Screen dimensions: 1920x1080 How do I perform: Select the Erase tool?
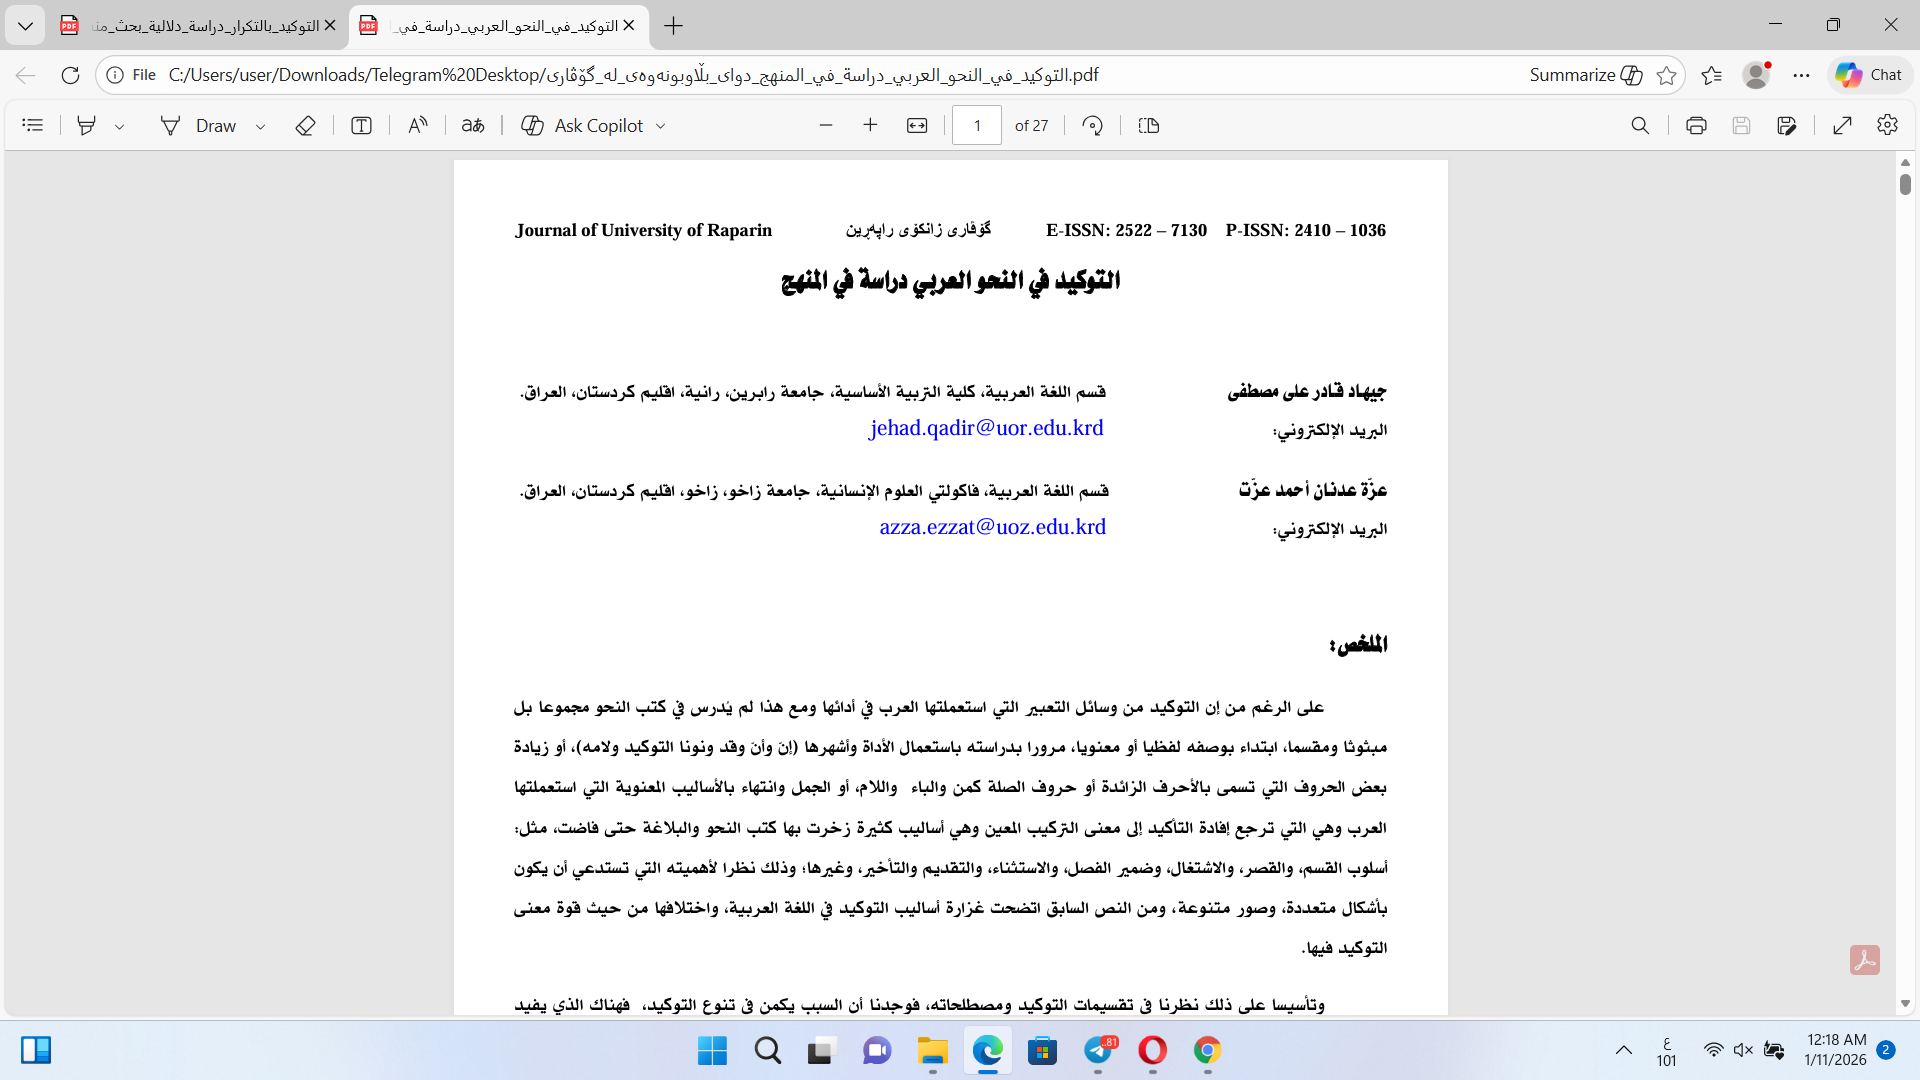[306, 125]
